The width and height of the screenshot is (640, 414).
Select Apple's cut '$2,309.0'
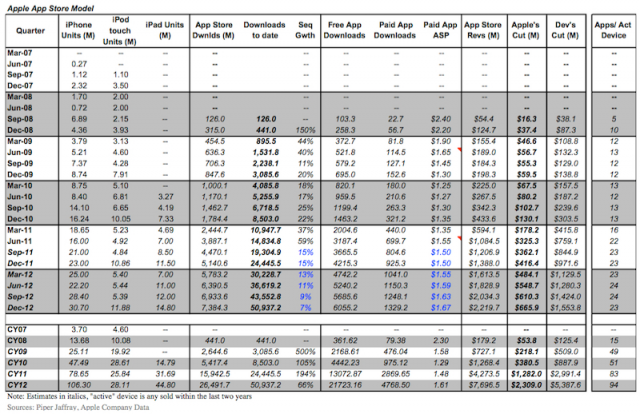click(x=527, y=385)
